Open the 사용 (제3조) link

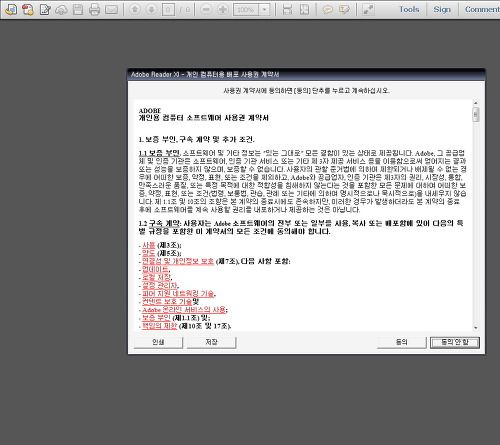[x=149, y=245]
